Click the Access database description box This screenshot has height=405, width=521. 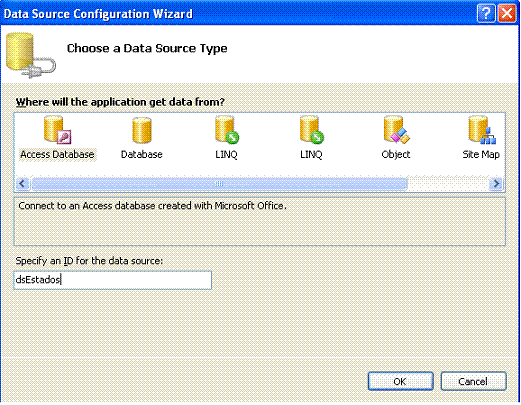tap(260, 222)
